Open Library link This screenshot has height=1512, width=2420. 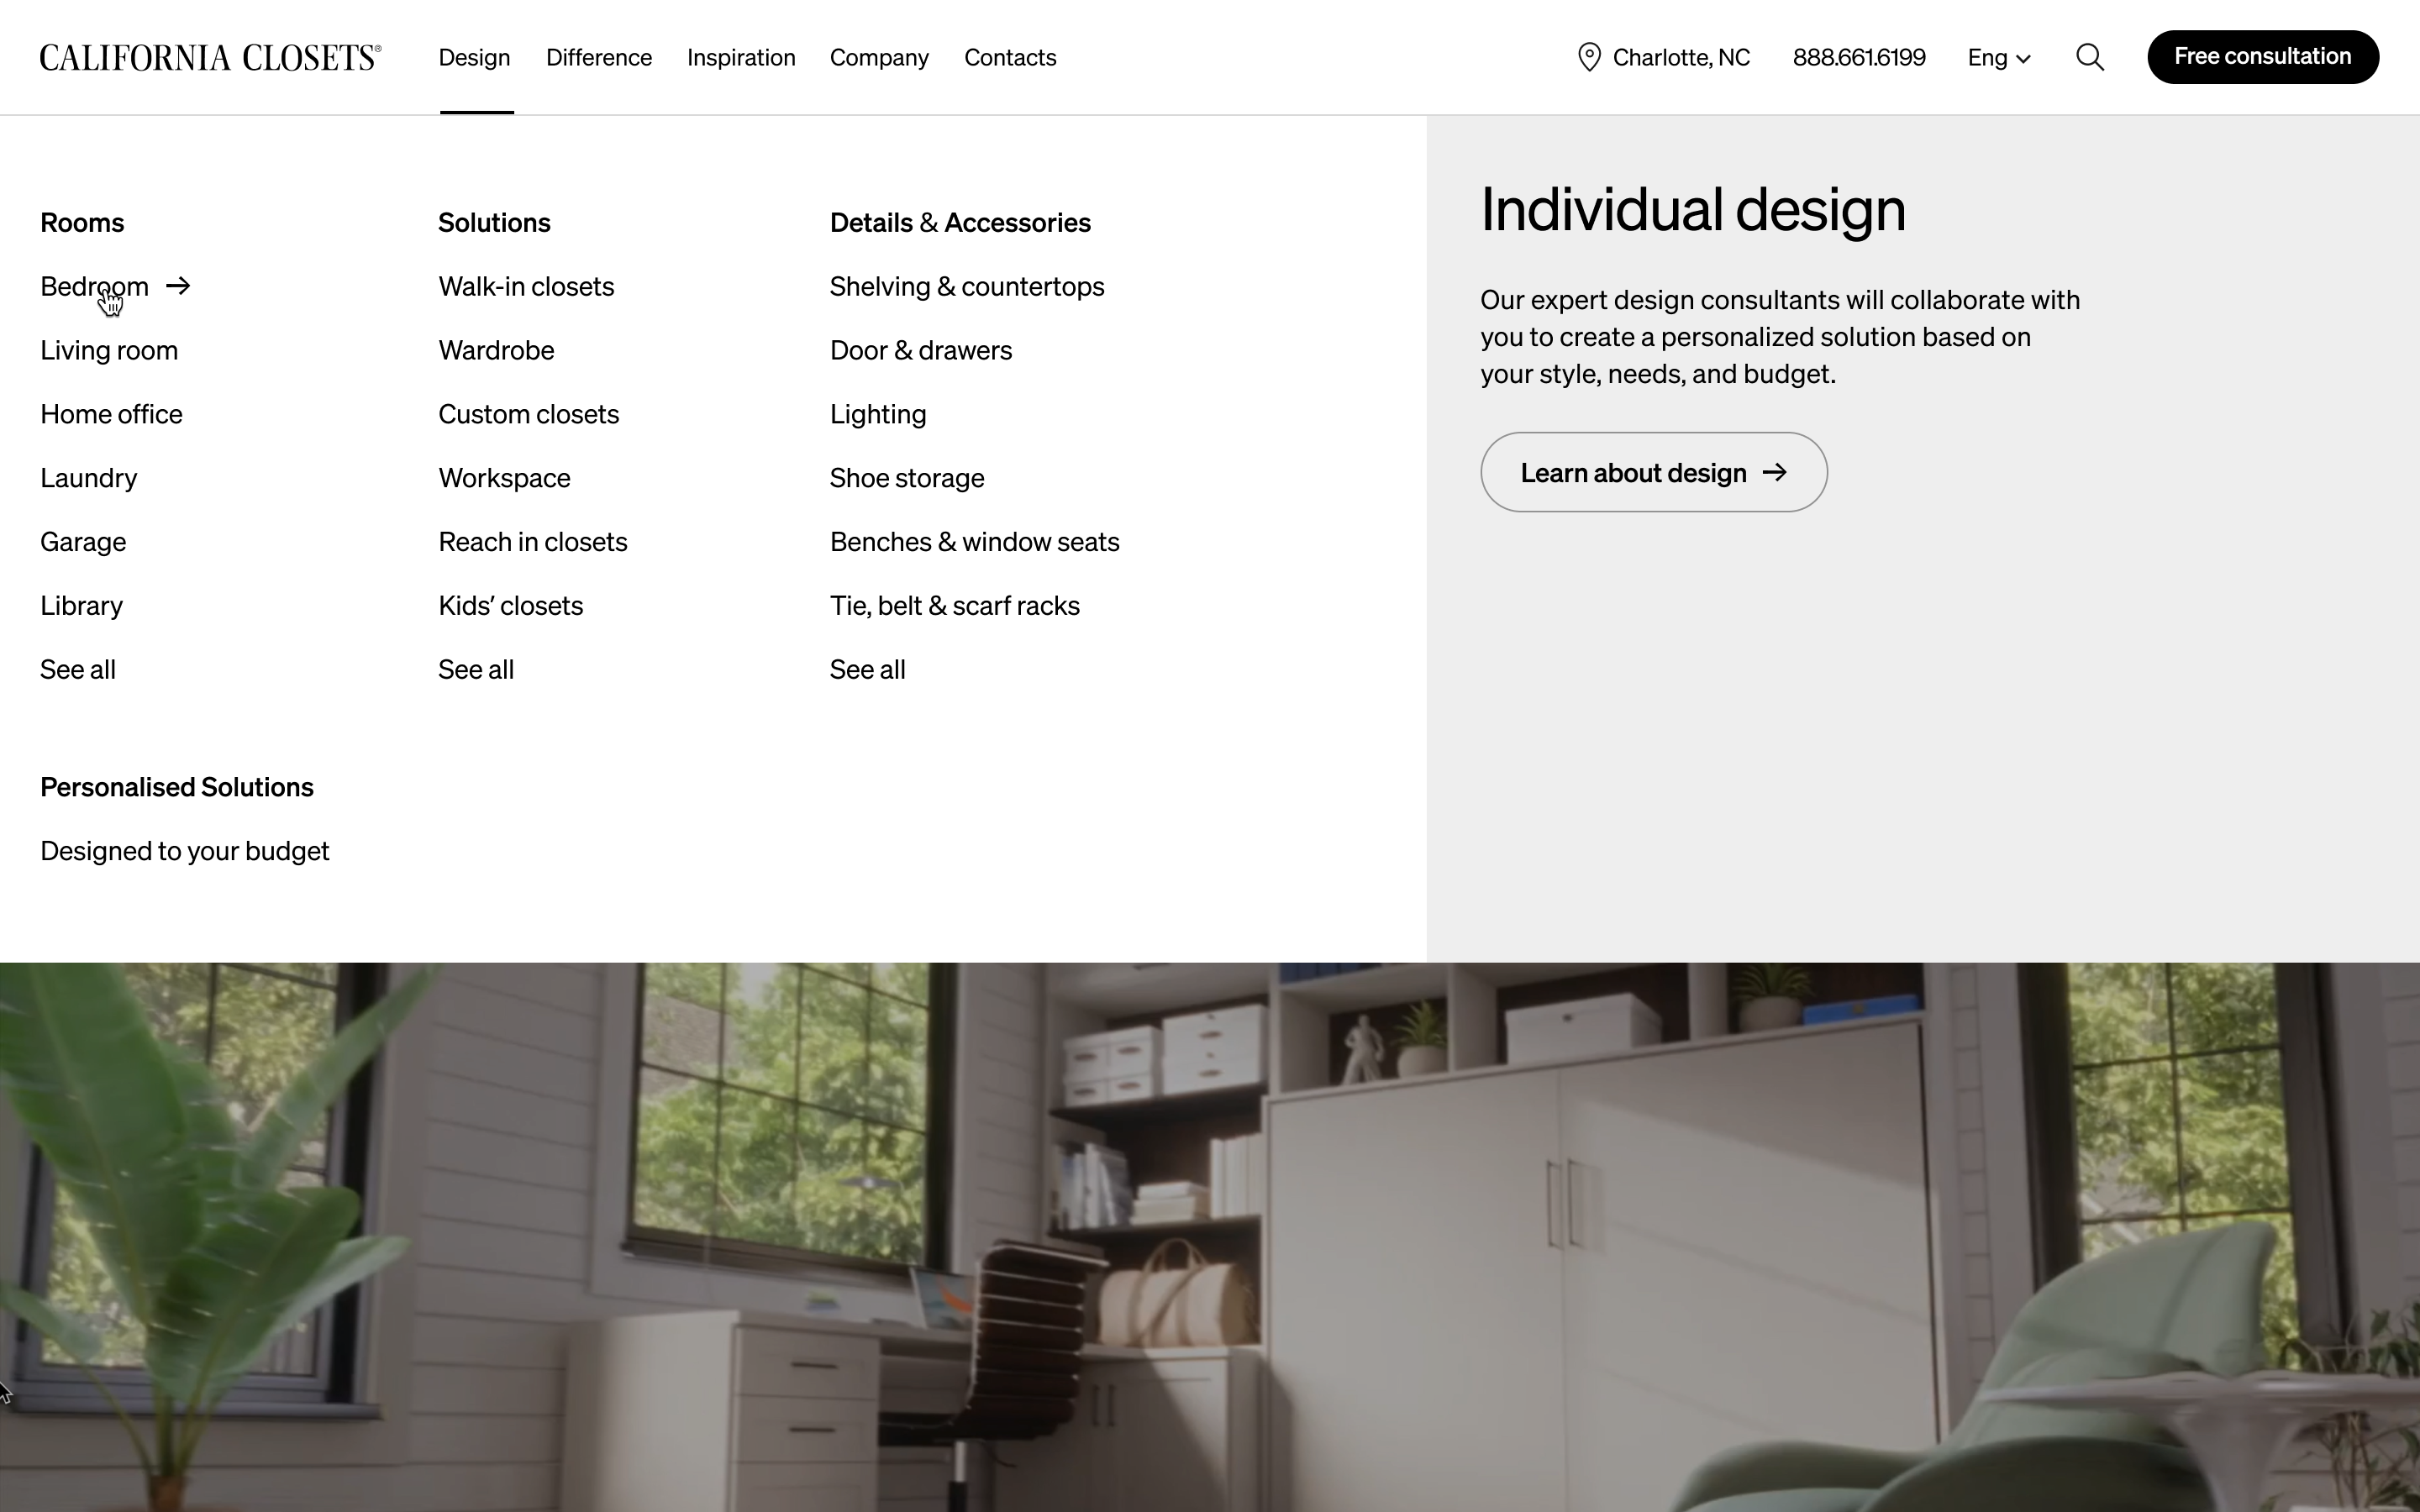(x=81, y=606)
